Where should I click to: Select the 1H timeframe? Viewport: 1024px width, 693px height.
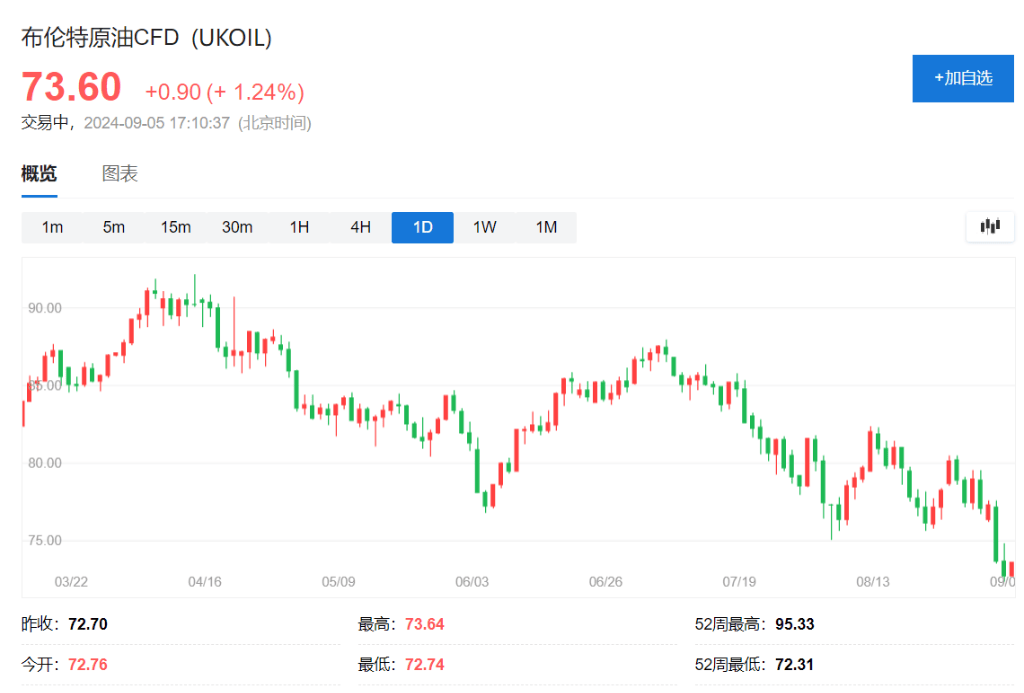click(299, 227)
